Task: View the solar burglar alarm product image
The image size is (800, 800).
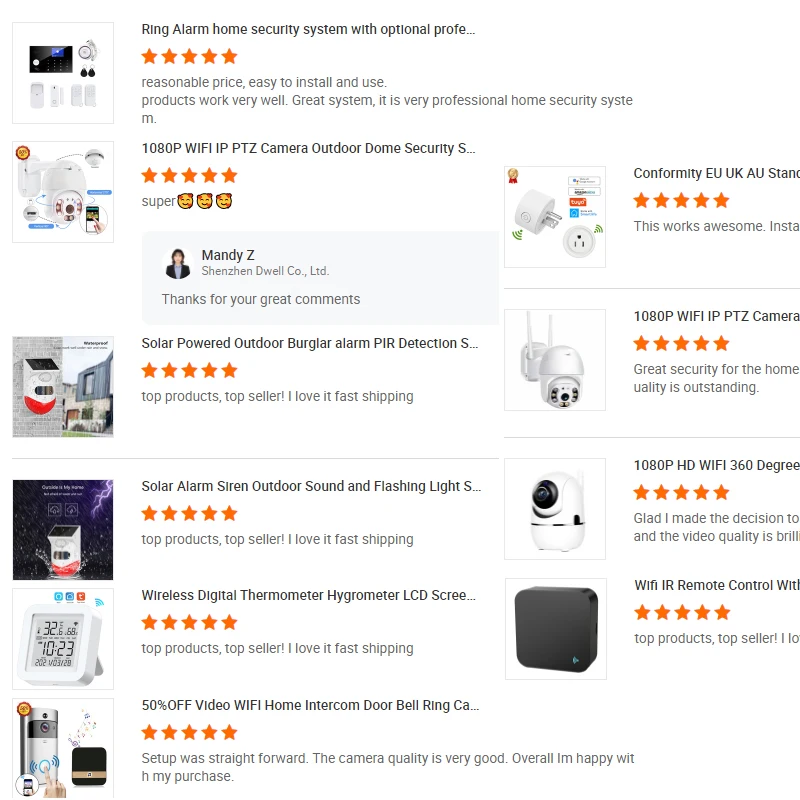Action: point(63,387)
